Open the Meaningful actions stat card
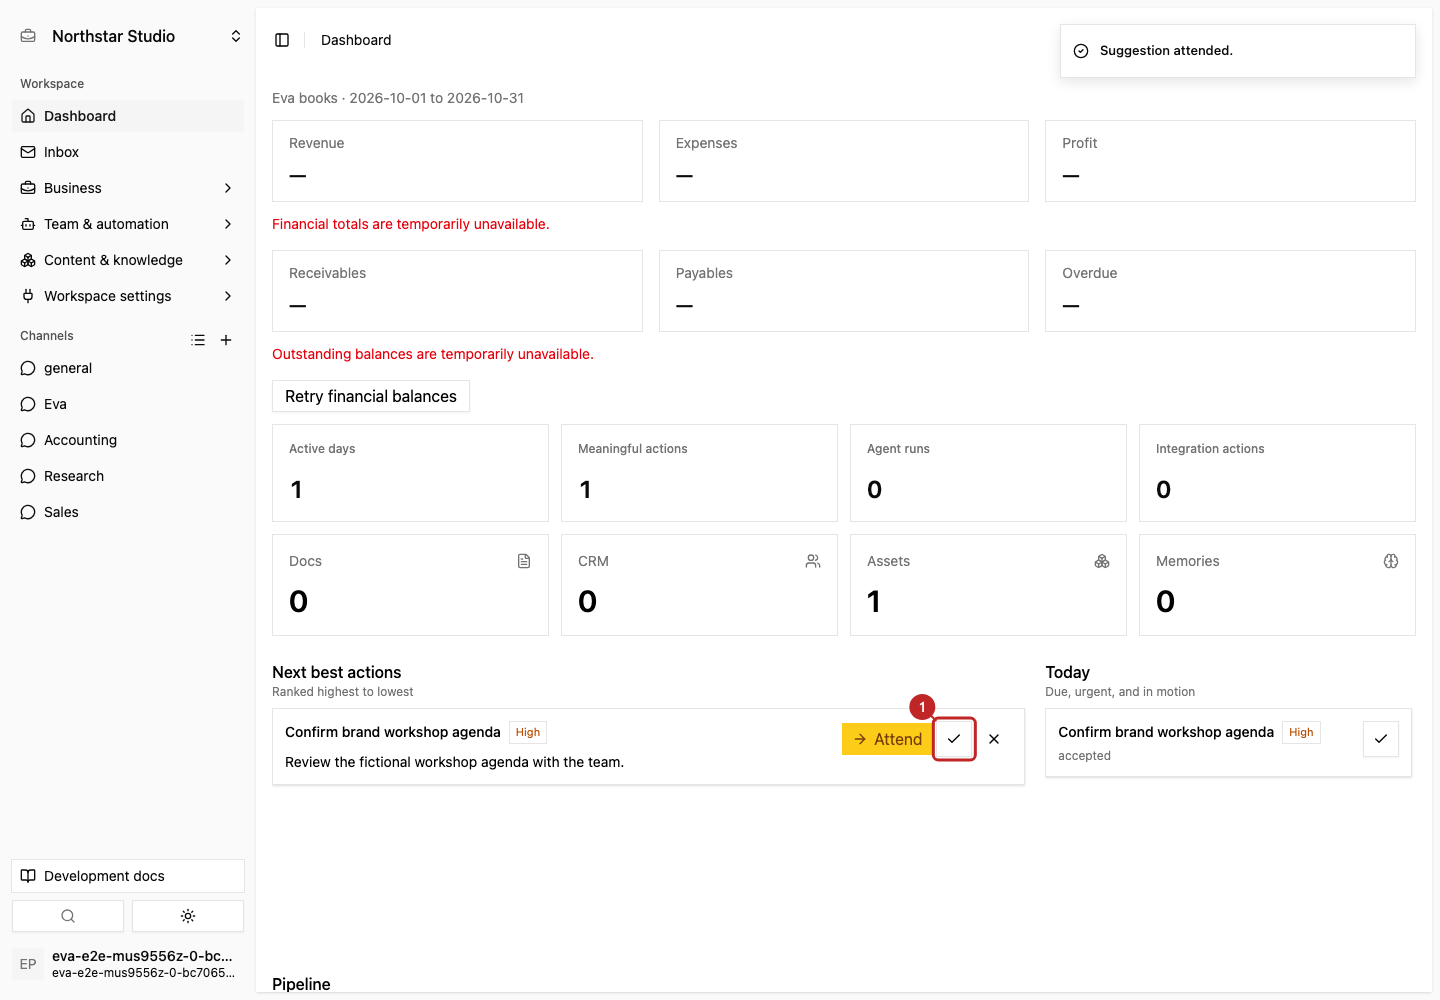The width and height of the screenshot is (1440, 1000). [x=699, y=473]
